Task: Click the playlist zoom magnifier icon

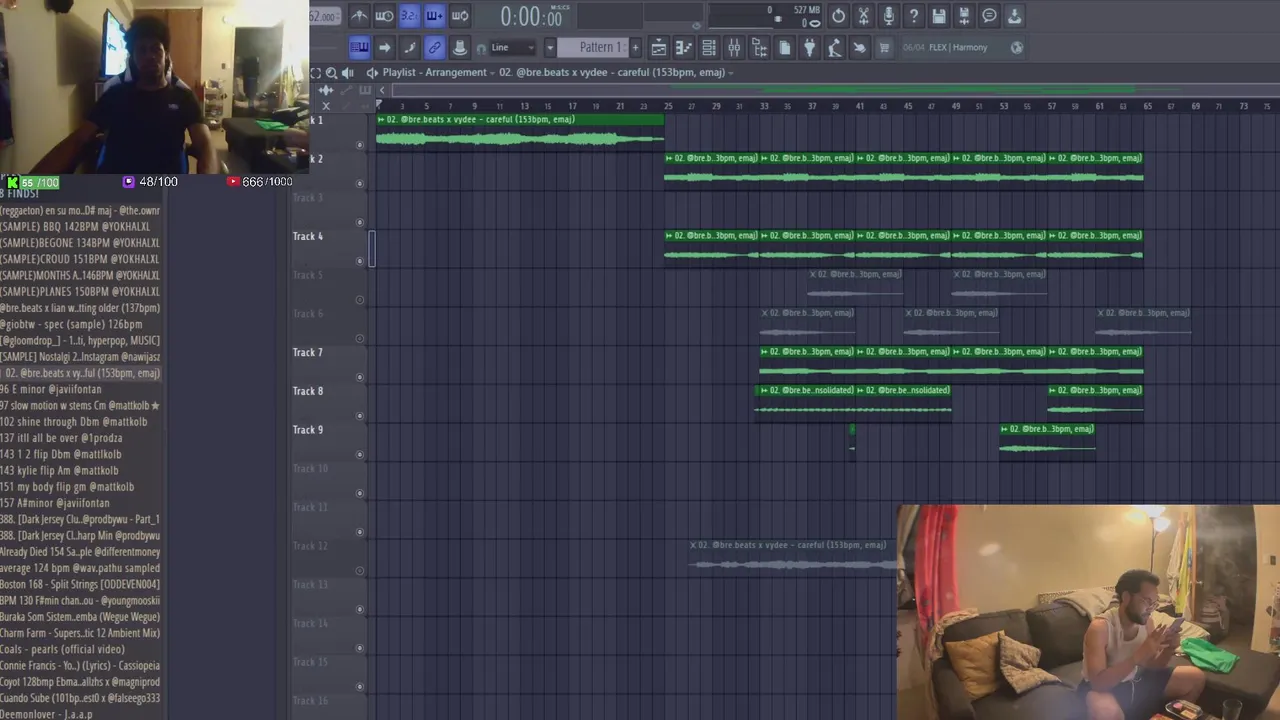Action: coord(331,72)
